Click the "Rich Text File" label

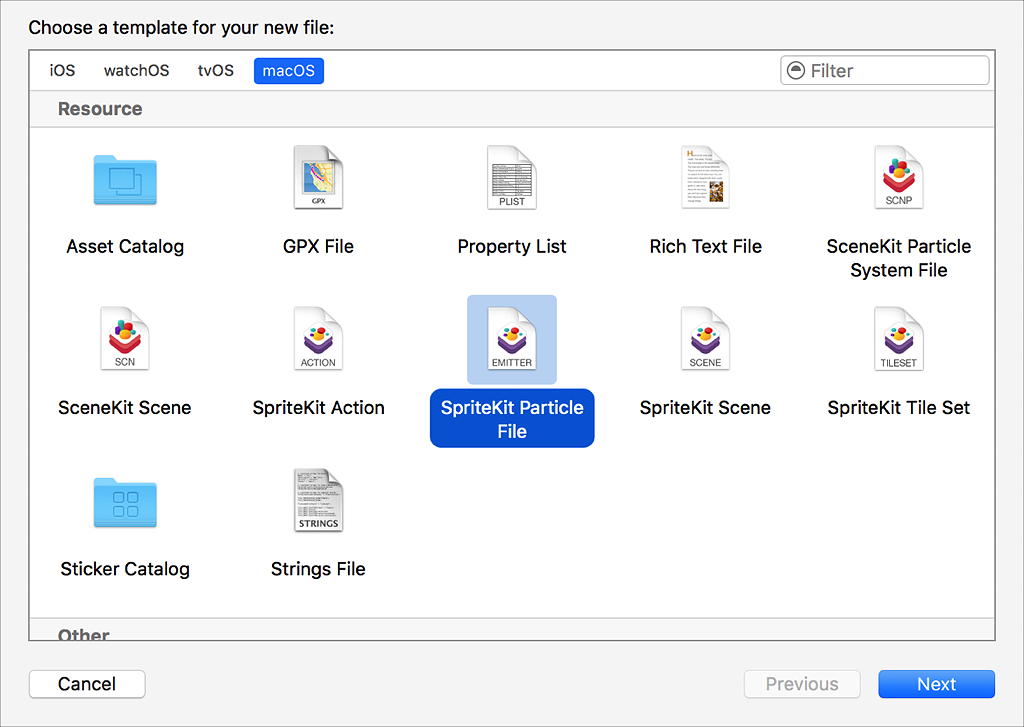click(x=705, y=246)
